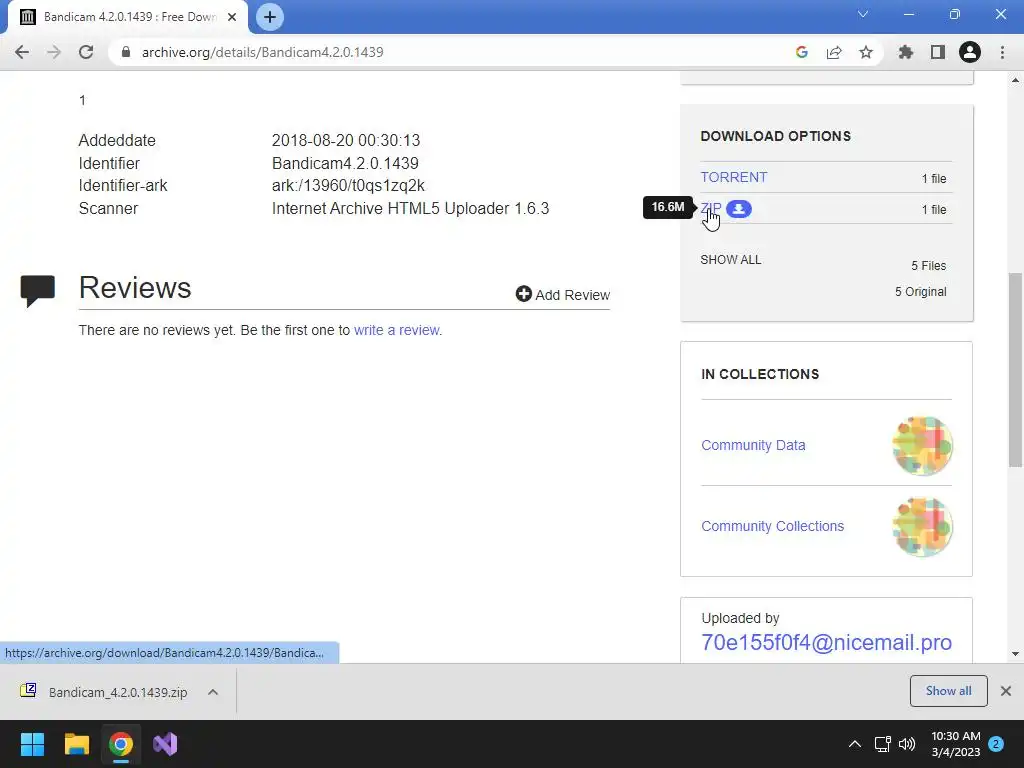This screenshot has height=768, width=1024.
Task: Click the '5 Files' count text
Action: tap(929, 266)
